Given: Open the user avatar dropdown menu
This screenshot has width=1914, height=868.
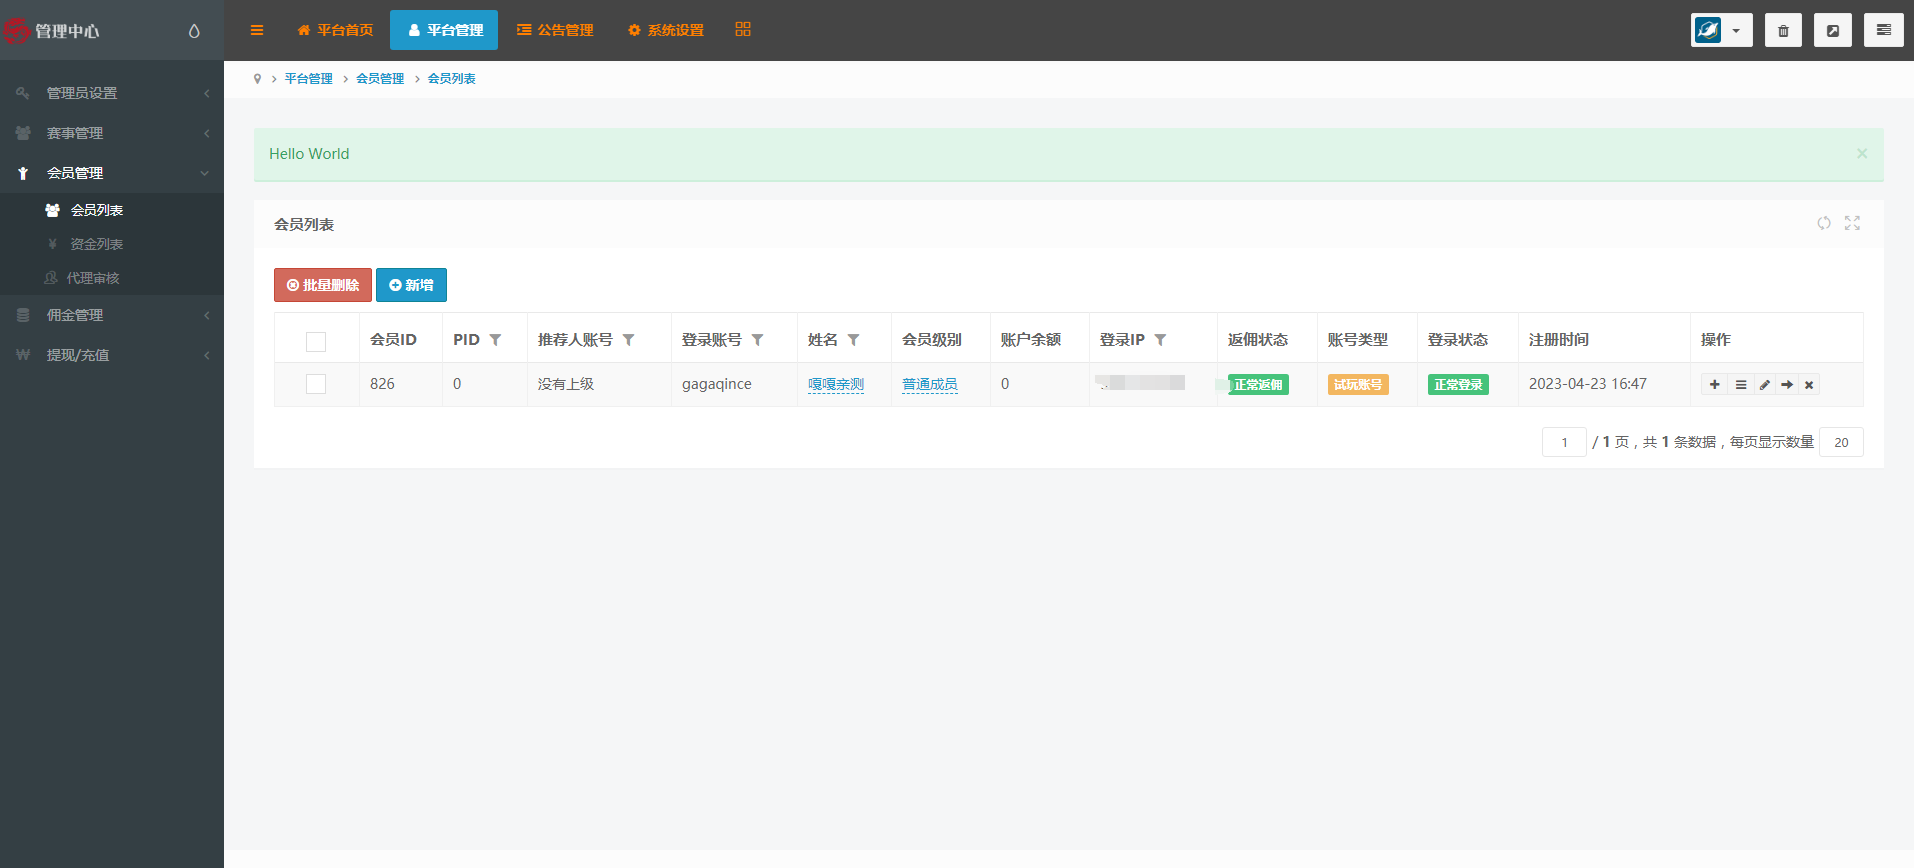Looking at the screenshot, I should click(x=1721, y=30).
